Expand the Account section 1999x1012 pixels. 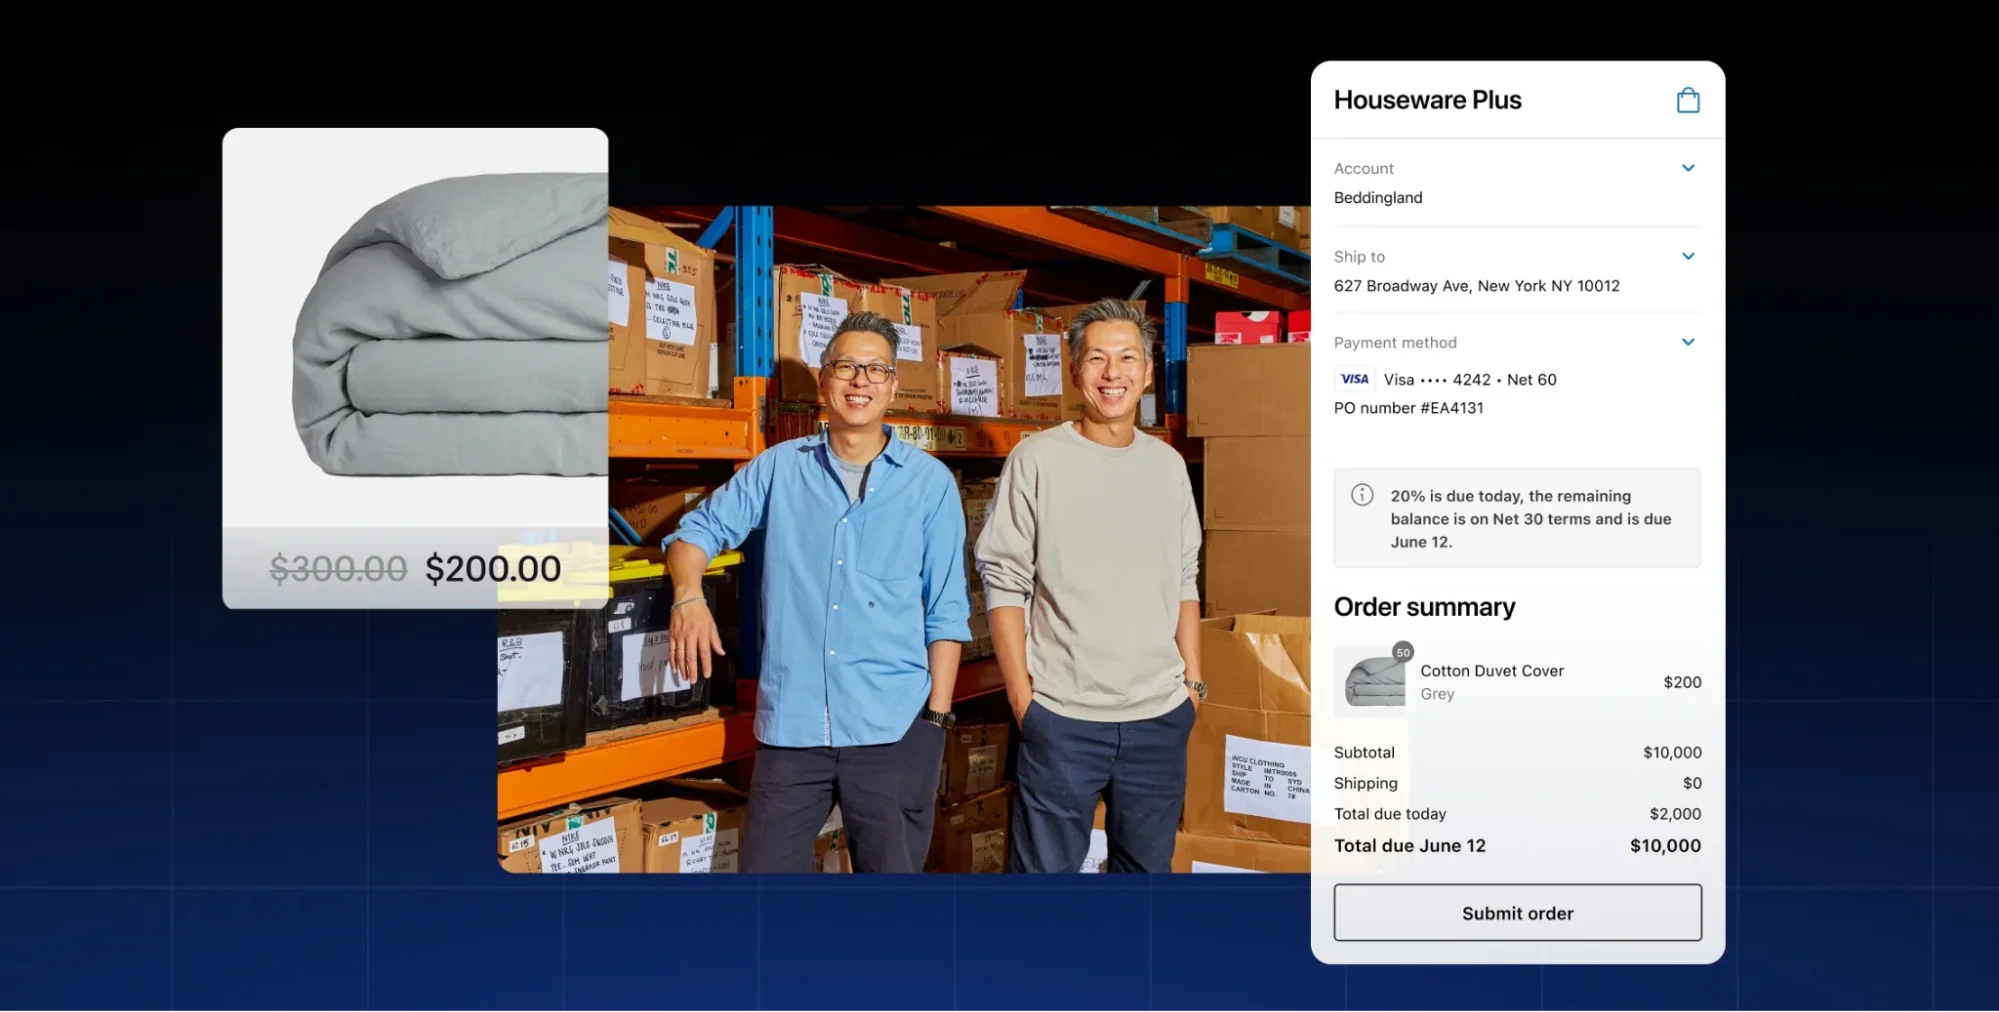click(x=1689, y=168)
